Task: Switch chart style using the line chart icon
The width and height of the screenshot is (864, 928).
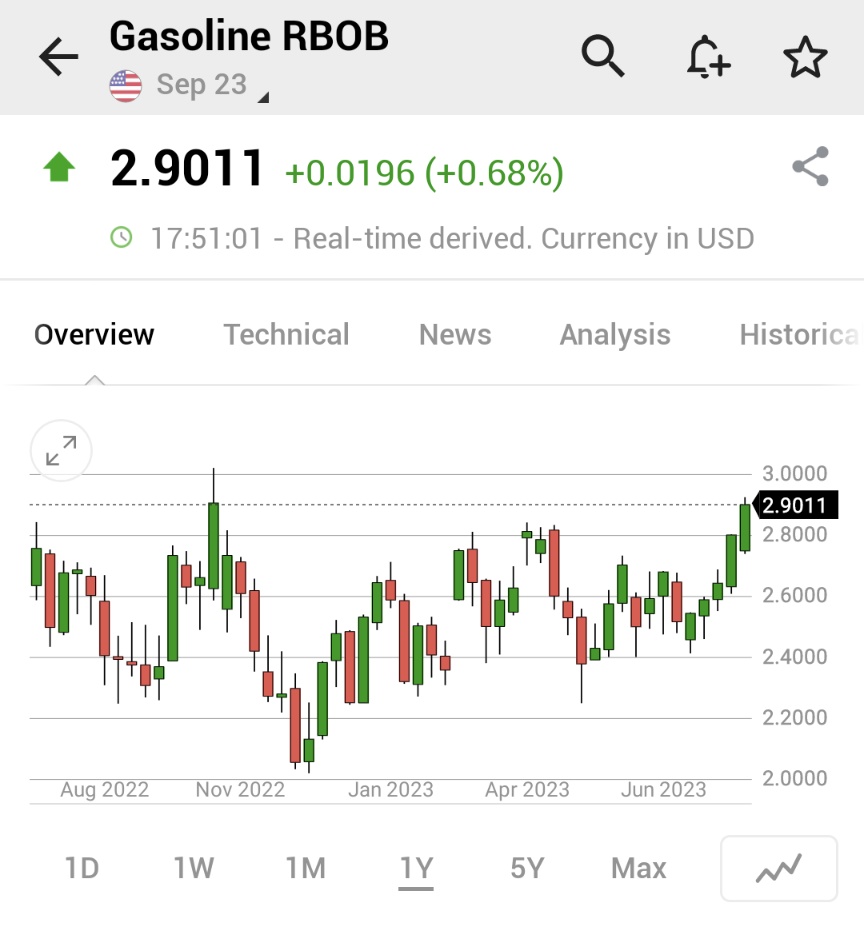Action: pos(779,868)
